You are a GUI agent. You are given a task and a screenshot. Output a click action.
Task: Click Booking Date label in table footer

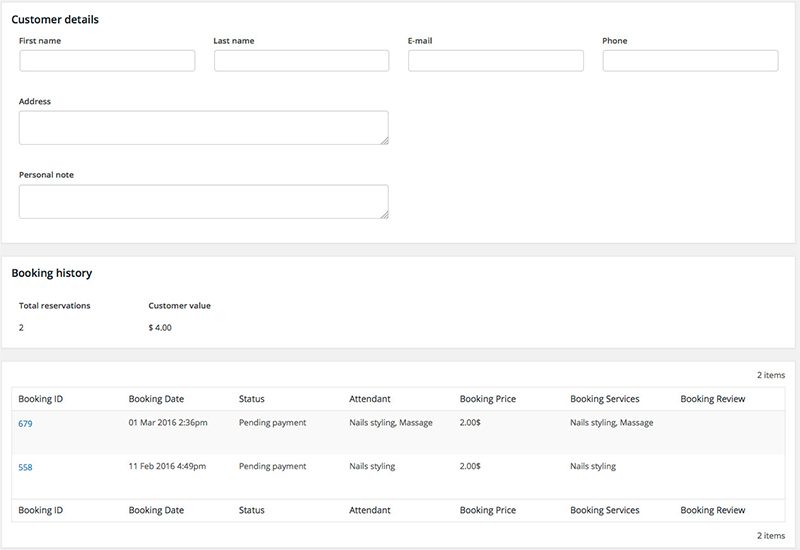pyautogui.click(x=156, y=510)
